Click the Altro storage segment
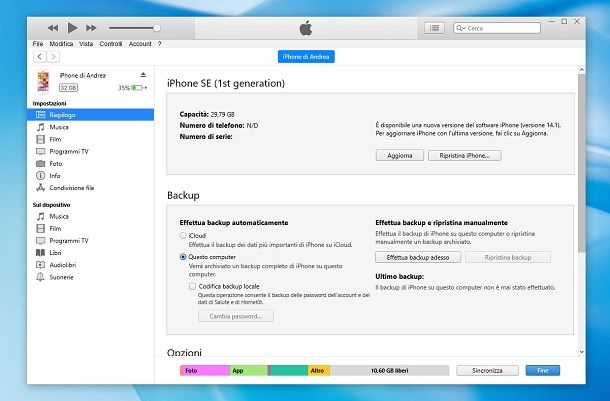Screen dimensions: 610x401 (x=319, y=371)
